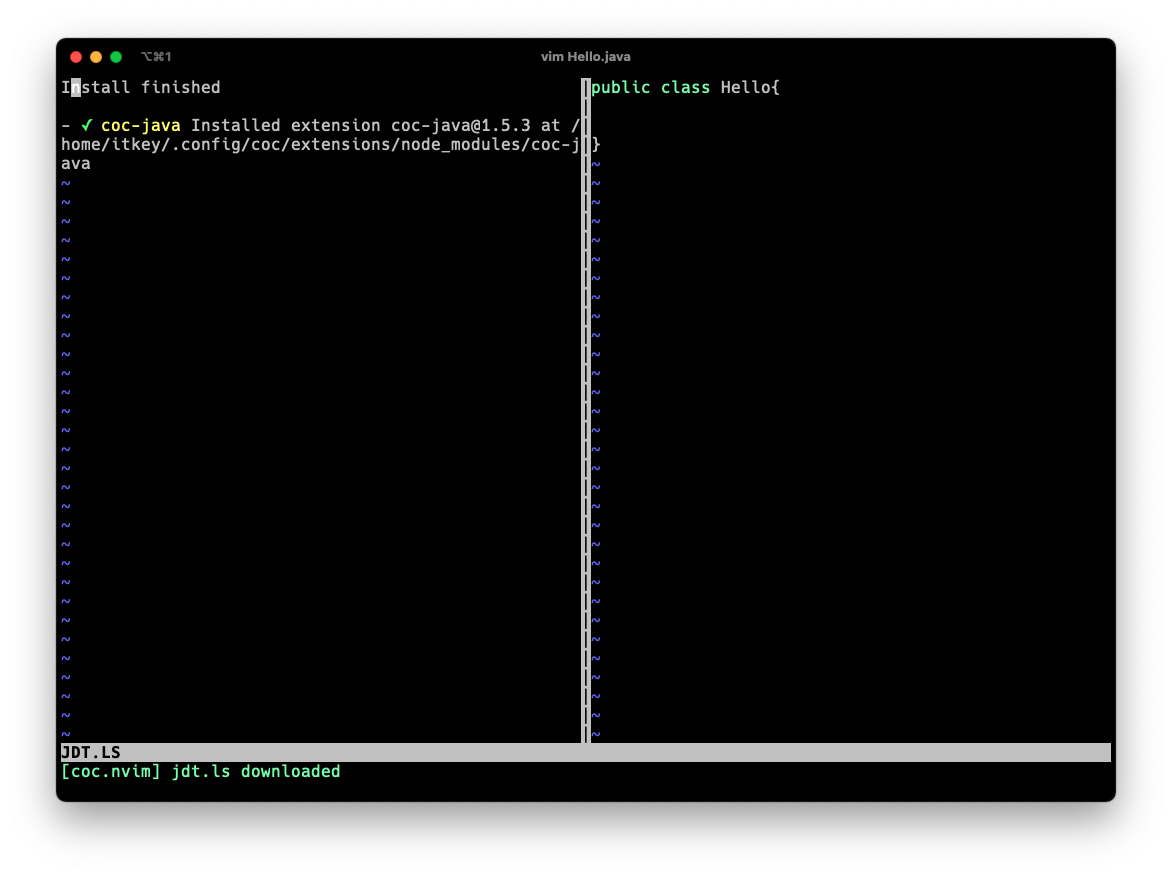Click the '[coc.nvim]' message prefix
1172x876 pixels.
[111, 771]
